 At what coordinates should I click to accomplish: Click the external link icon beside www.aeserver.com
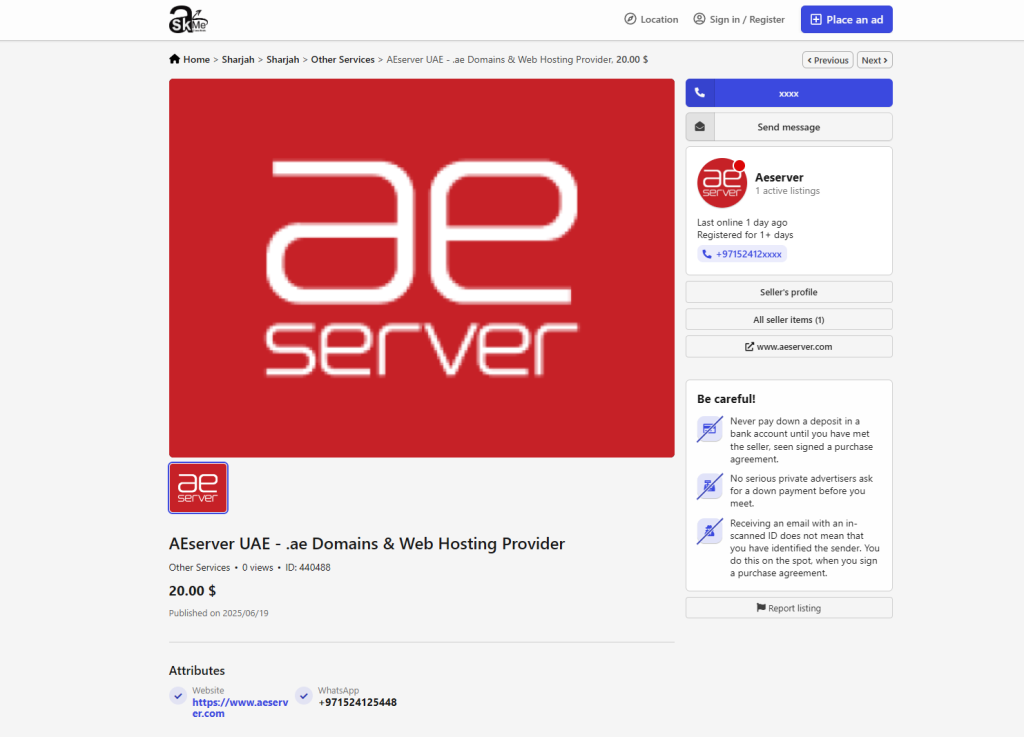click(750, 347)
